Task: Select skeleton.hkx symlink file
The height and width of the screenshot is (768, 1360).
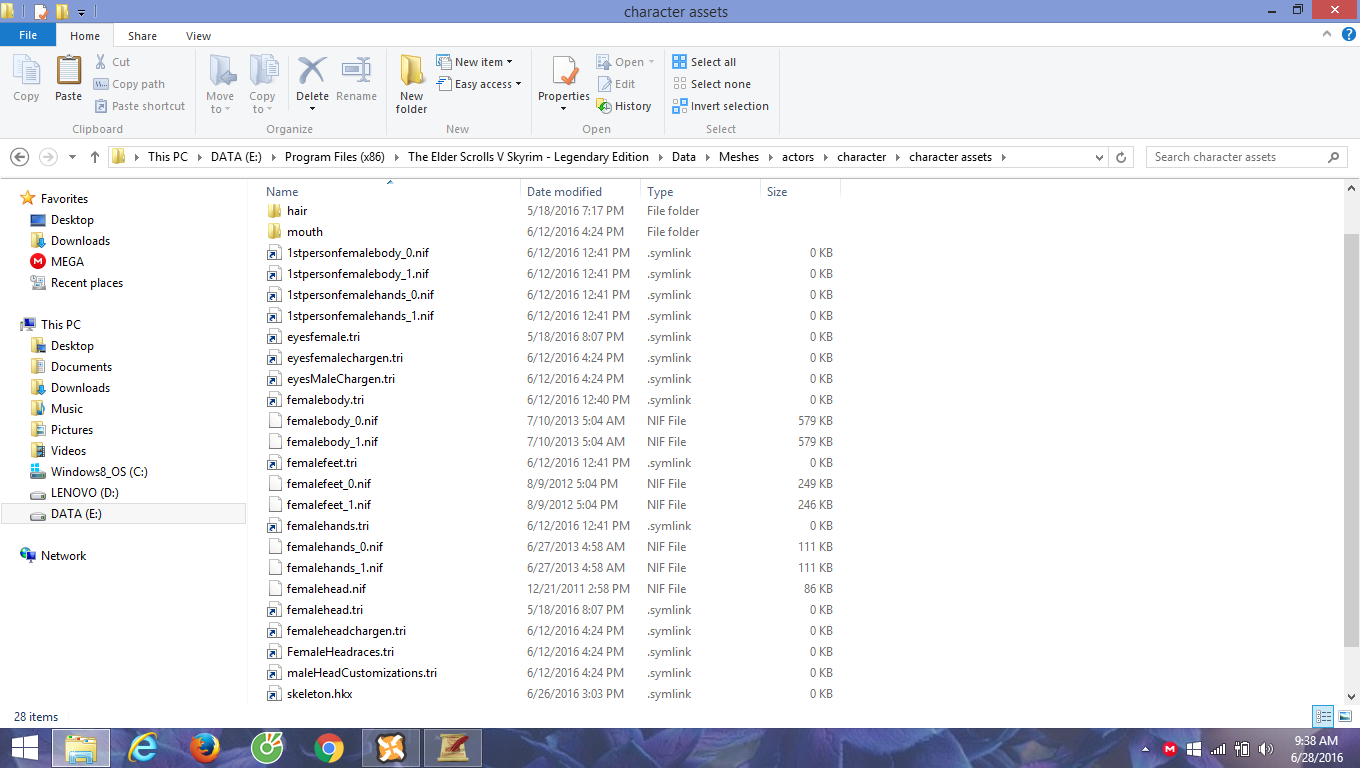Action: click(x=319, y=694)
